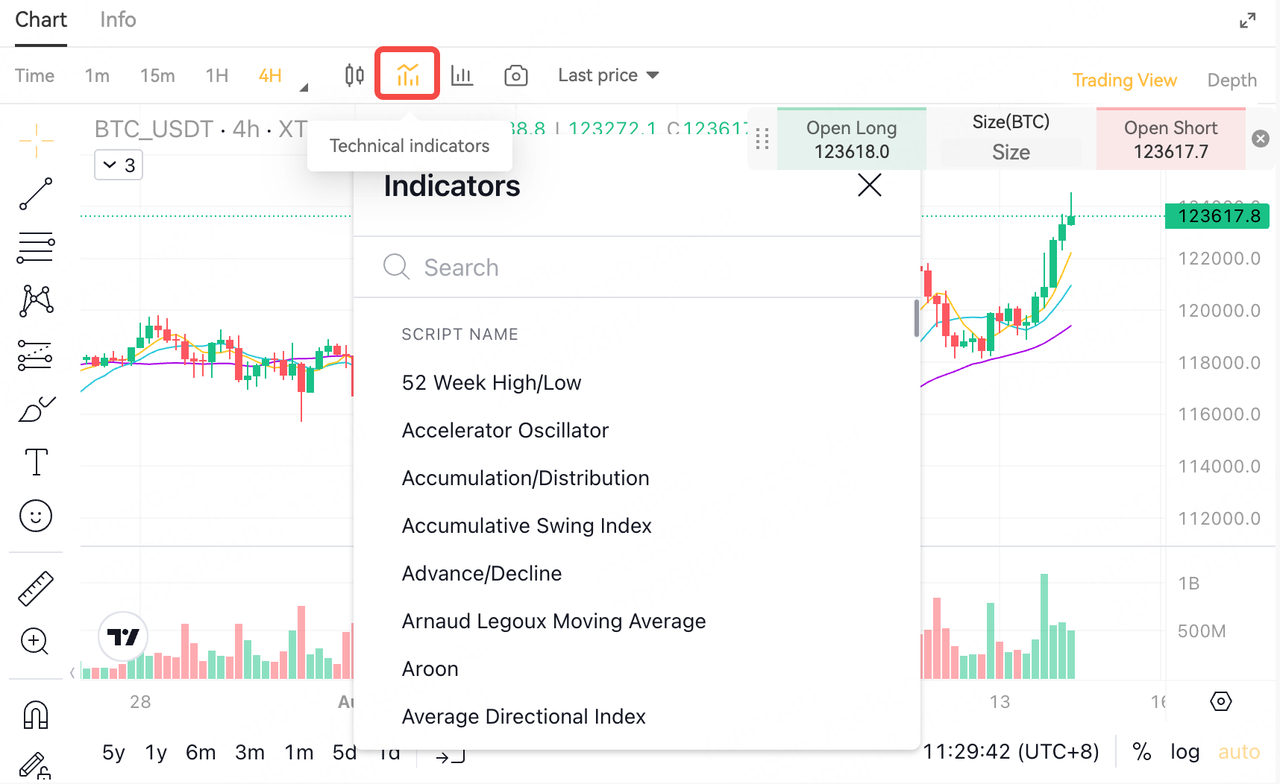Select the brush drawing tool
Image resolution: width=1280 pixels, height=784 pixels.
(x=35, y=408)
